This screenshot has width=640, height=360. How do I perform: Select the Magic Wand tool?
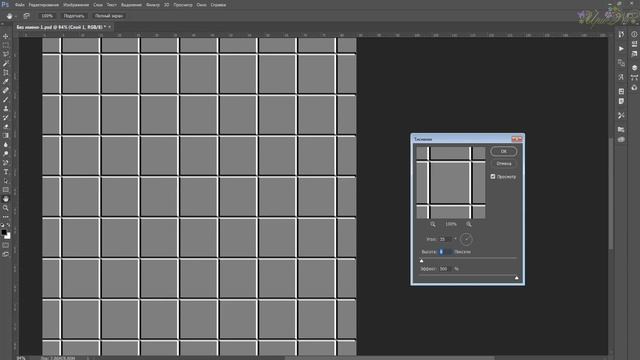6,63
